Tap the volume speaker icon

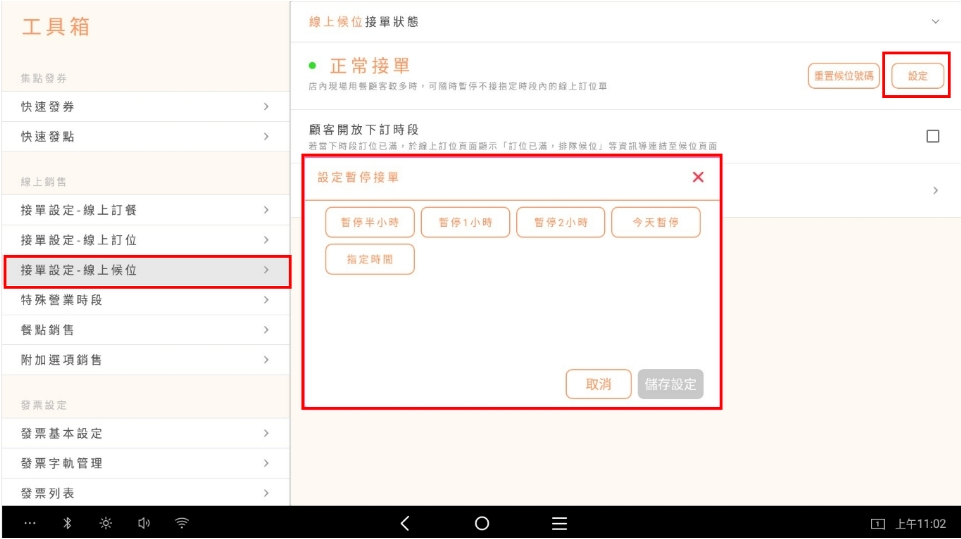[x=143, y=523]
